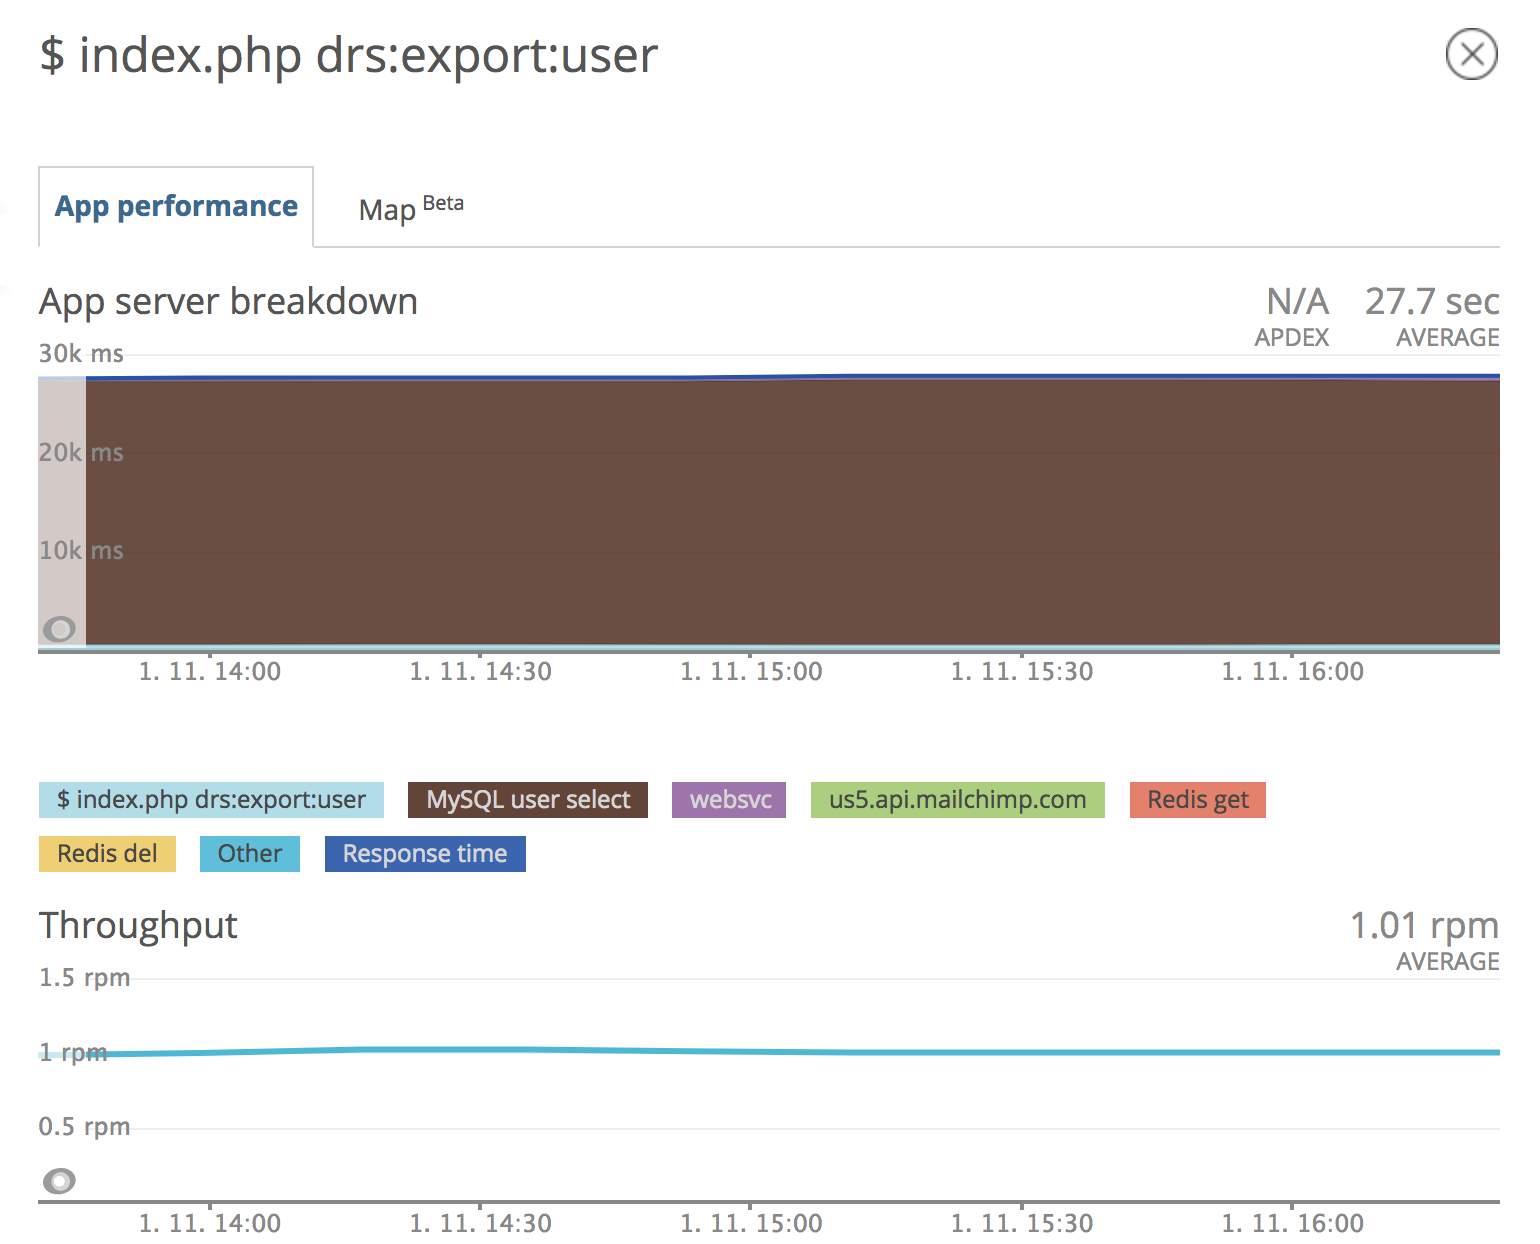Hide the websvc series in the legend
This screenshot has width=1540, height=1244.
click(x=729, y=800)
